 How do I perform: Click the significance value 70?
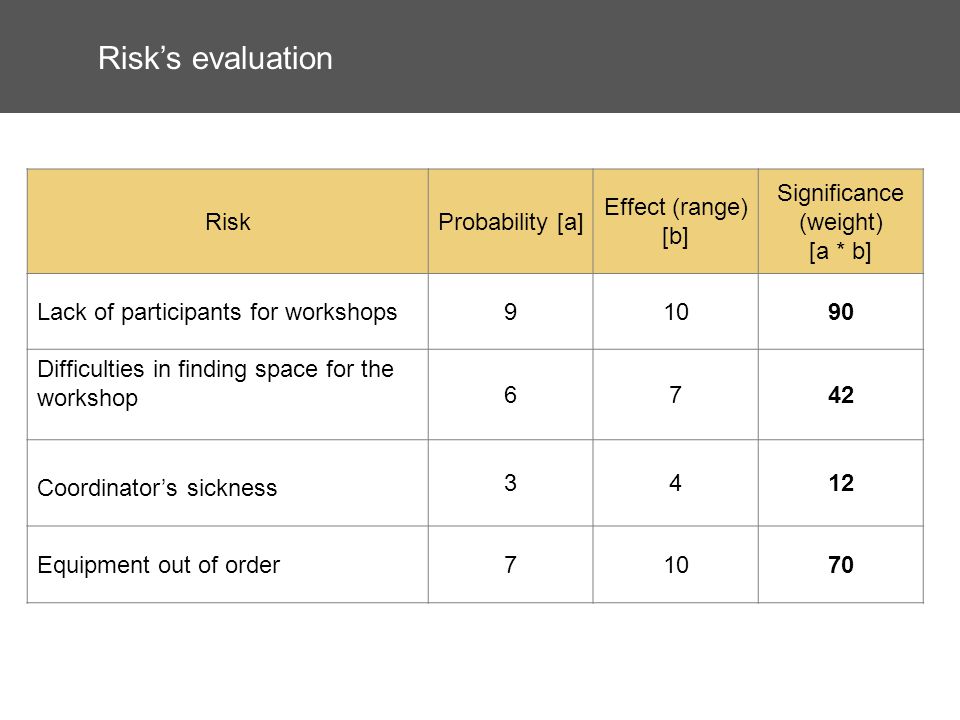pyautogui.click(x=841, y=564)
